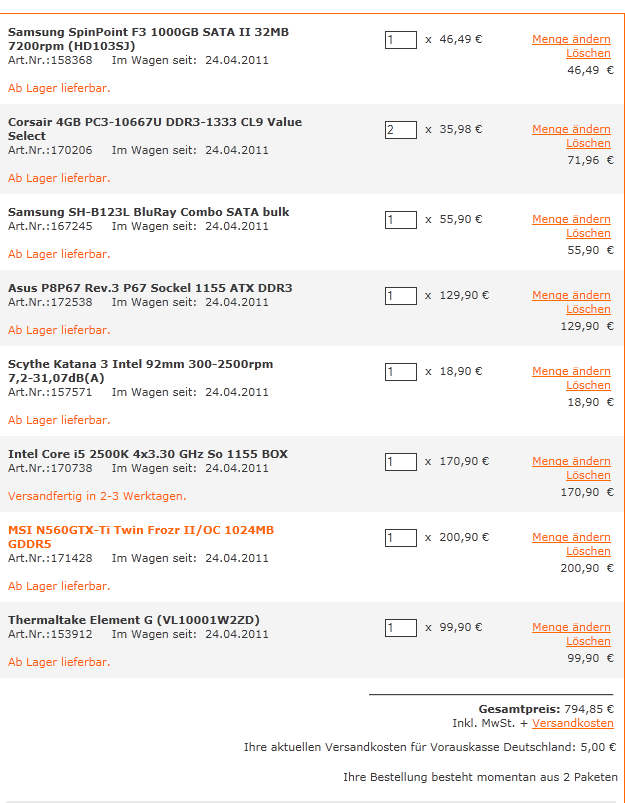Open the Versandkosten shipping costs link
The height and width of the screenshot is (803, 625).
point(572,722)
